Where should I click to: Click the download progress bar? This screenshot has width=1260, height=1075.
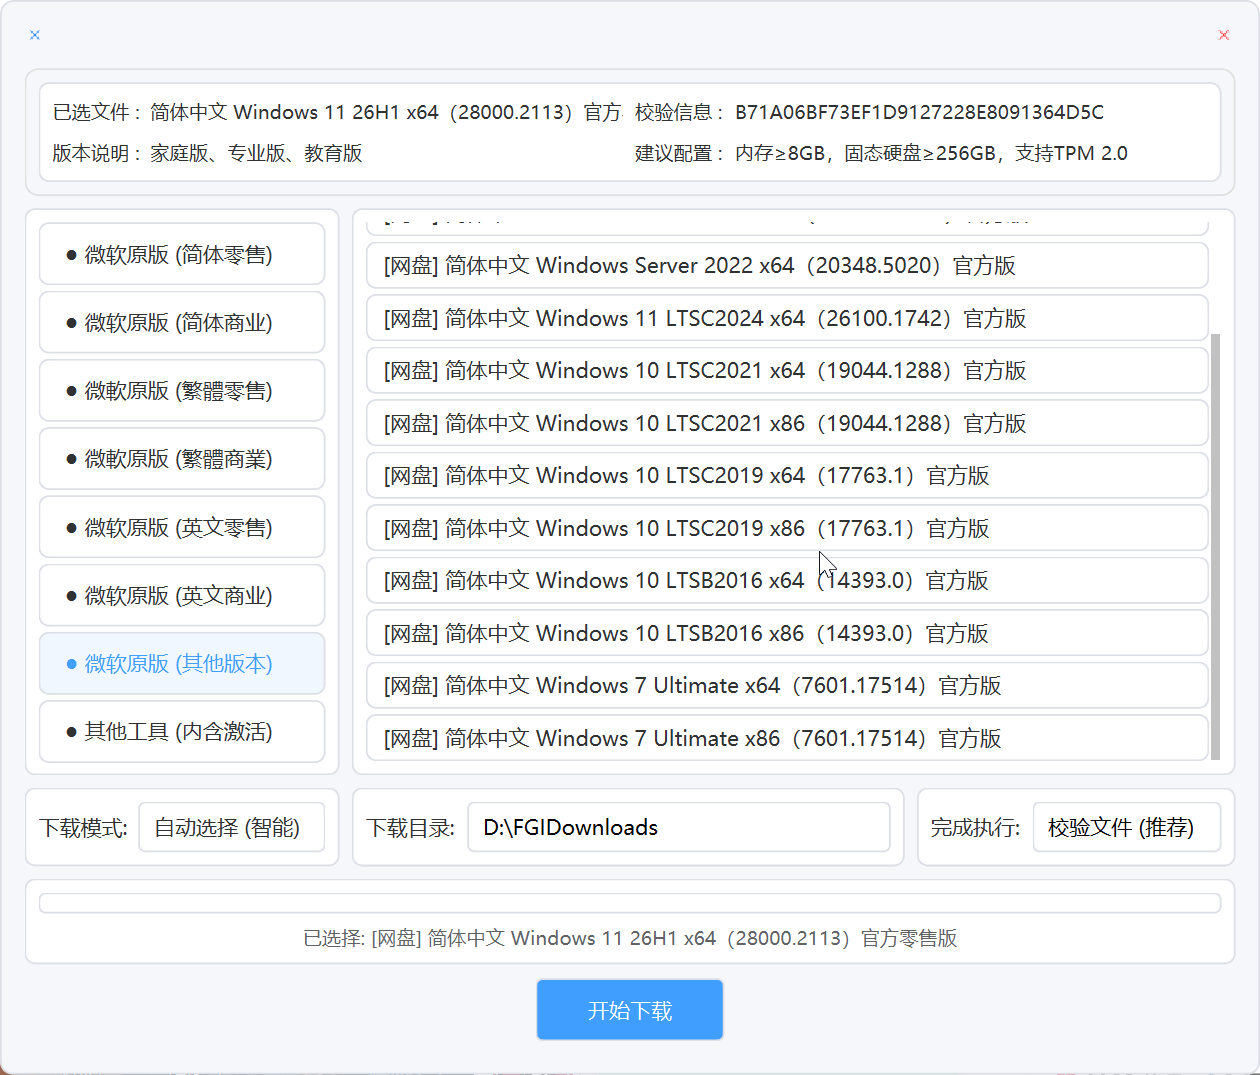(x=630, y=903)
